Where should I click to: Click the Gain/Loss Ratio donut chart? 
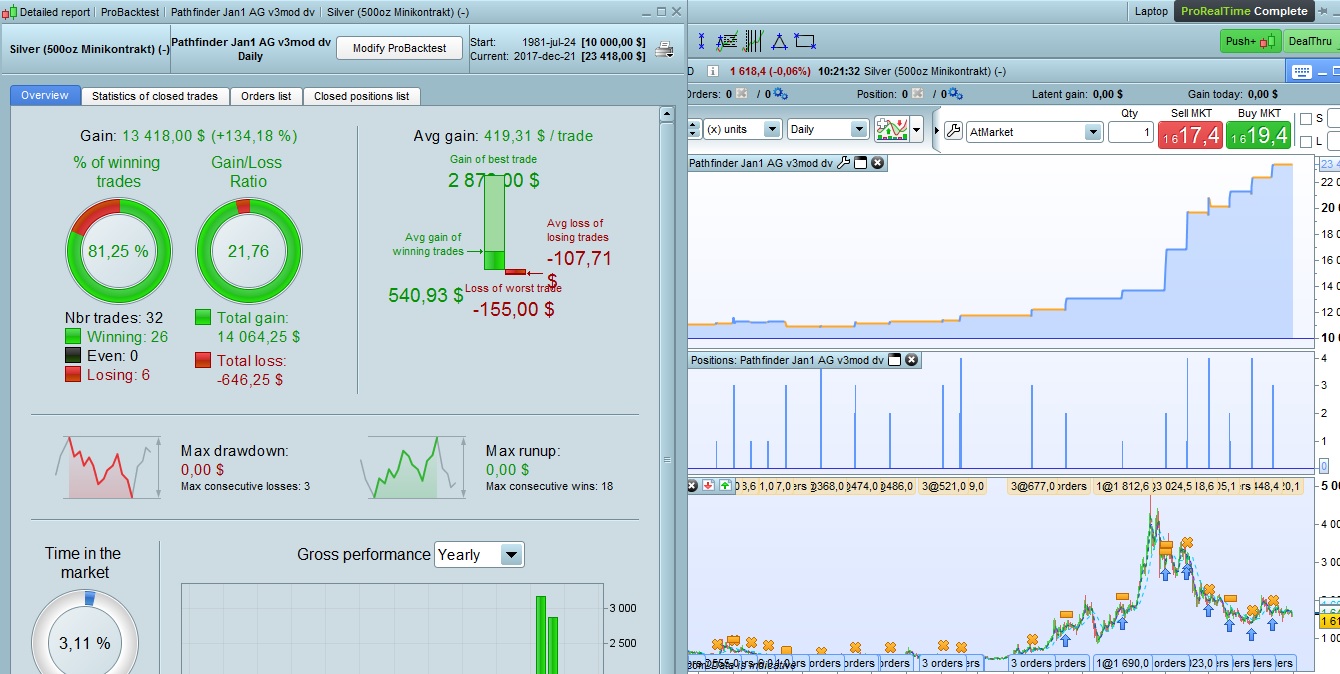click(x=248, y=251)
